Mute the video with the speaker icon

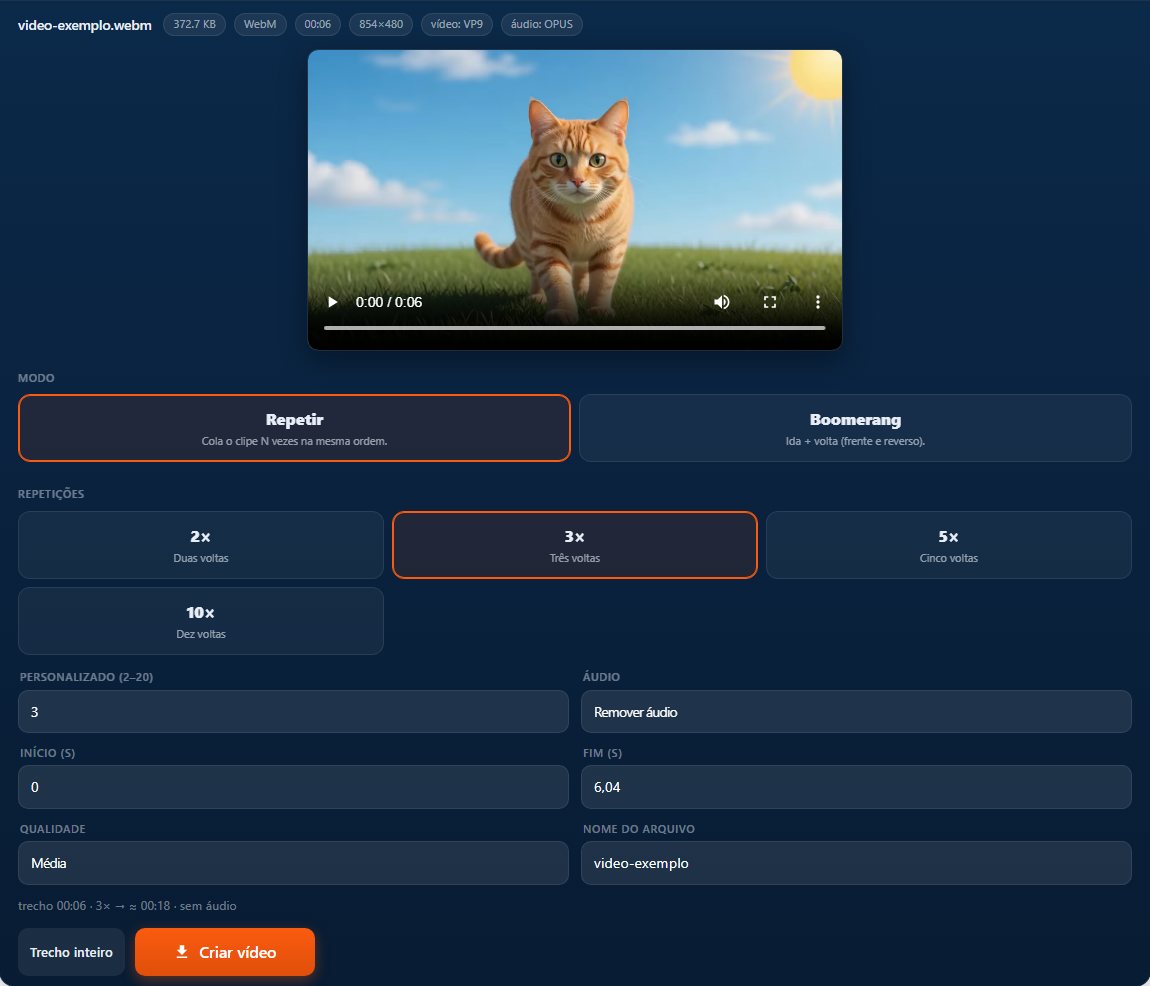point(722,302)
